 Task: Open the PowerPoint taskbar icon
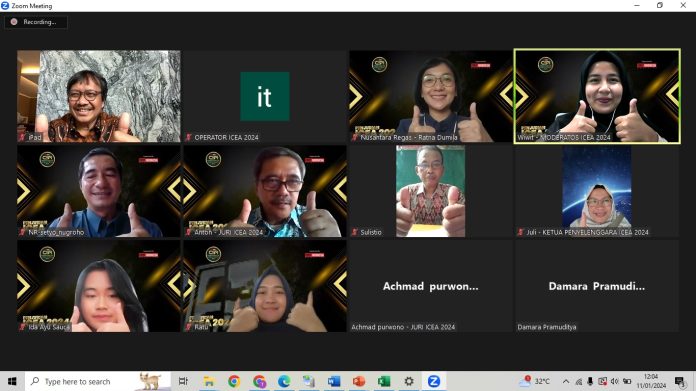359,381
